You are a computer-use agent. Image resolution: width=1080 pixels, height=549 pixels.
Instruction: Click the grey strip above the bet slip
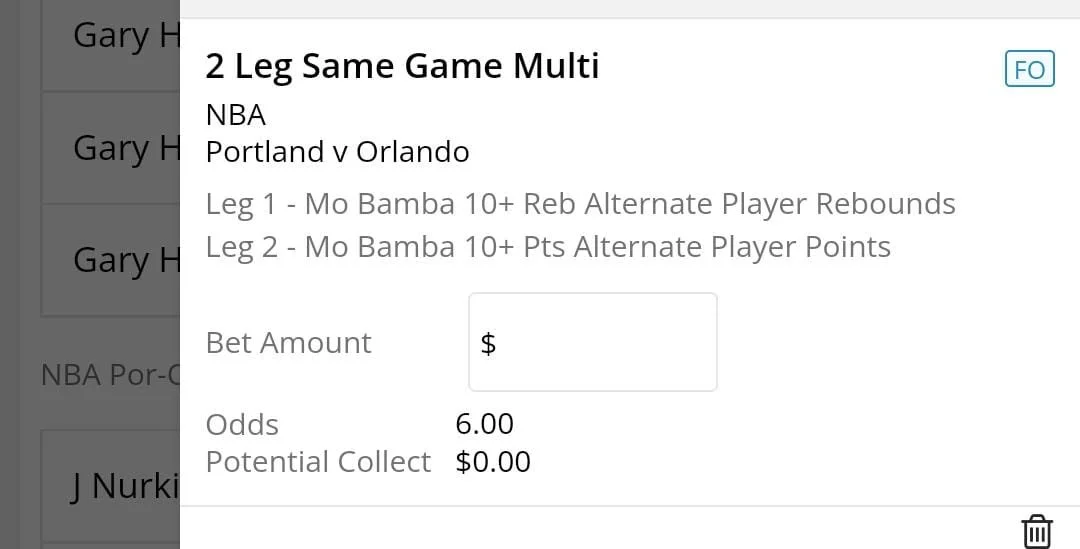point(630,8)
